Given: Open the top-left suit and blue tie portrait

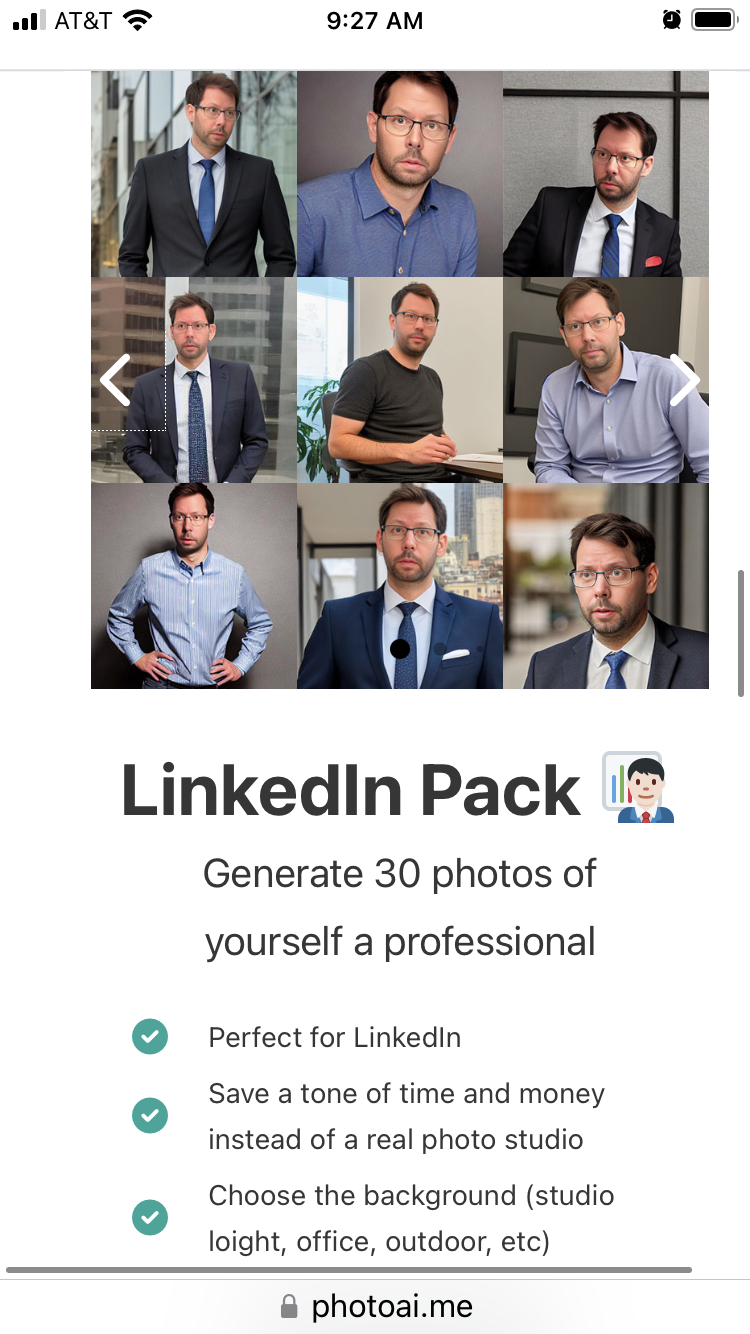Looking at the screenshot, I should pyautogui.click(x=194, y=174).
